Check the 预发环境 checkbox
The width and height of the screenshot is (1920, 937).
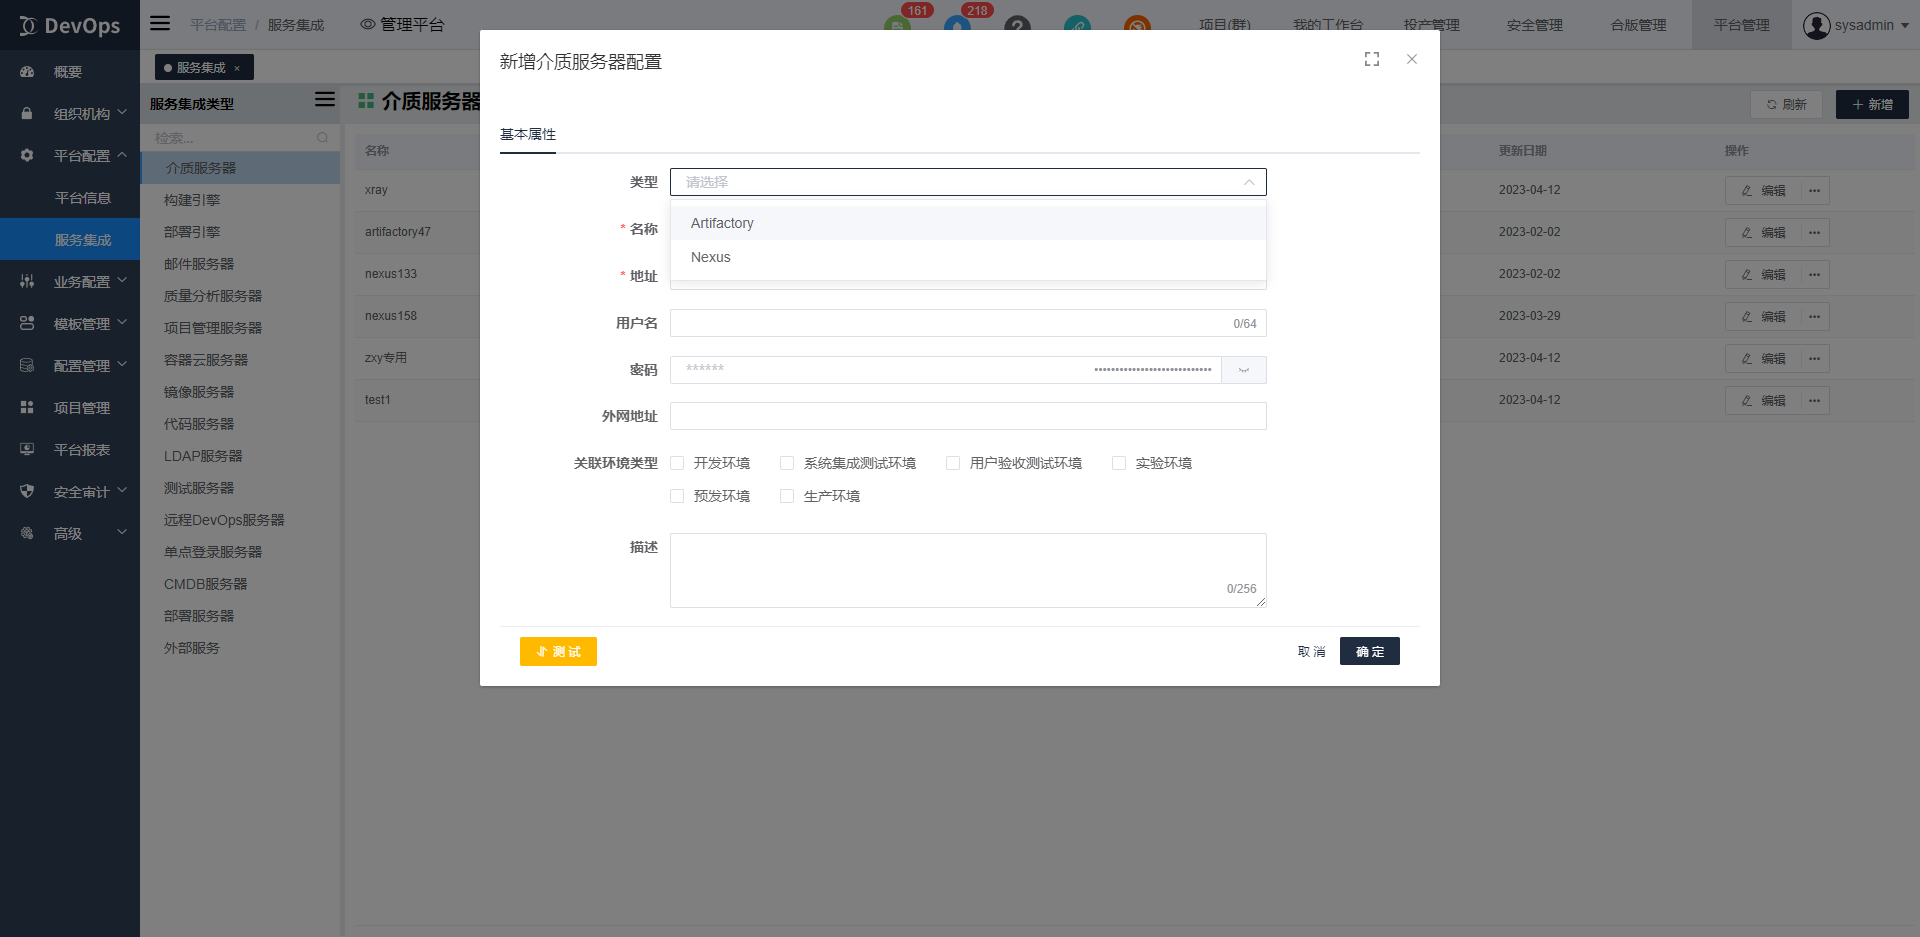[677, 496]
